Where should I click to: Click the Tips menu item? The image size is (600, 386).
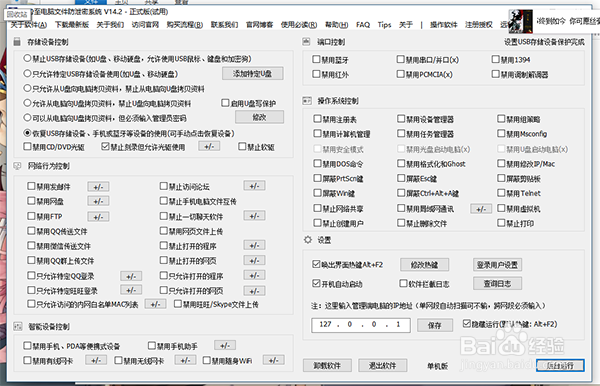(x=384, y=25)
